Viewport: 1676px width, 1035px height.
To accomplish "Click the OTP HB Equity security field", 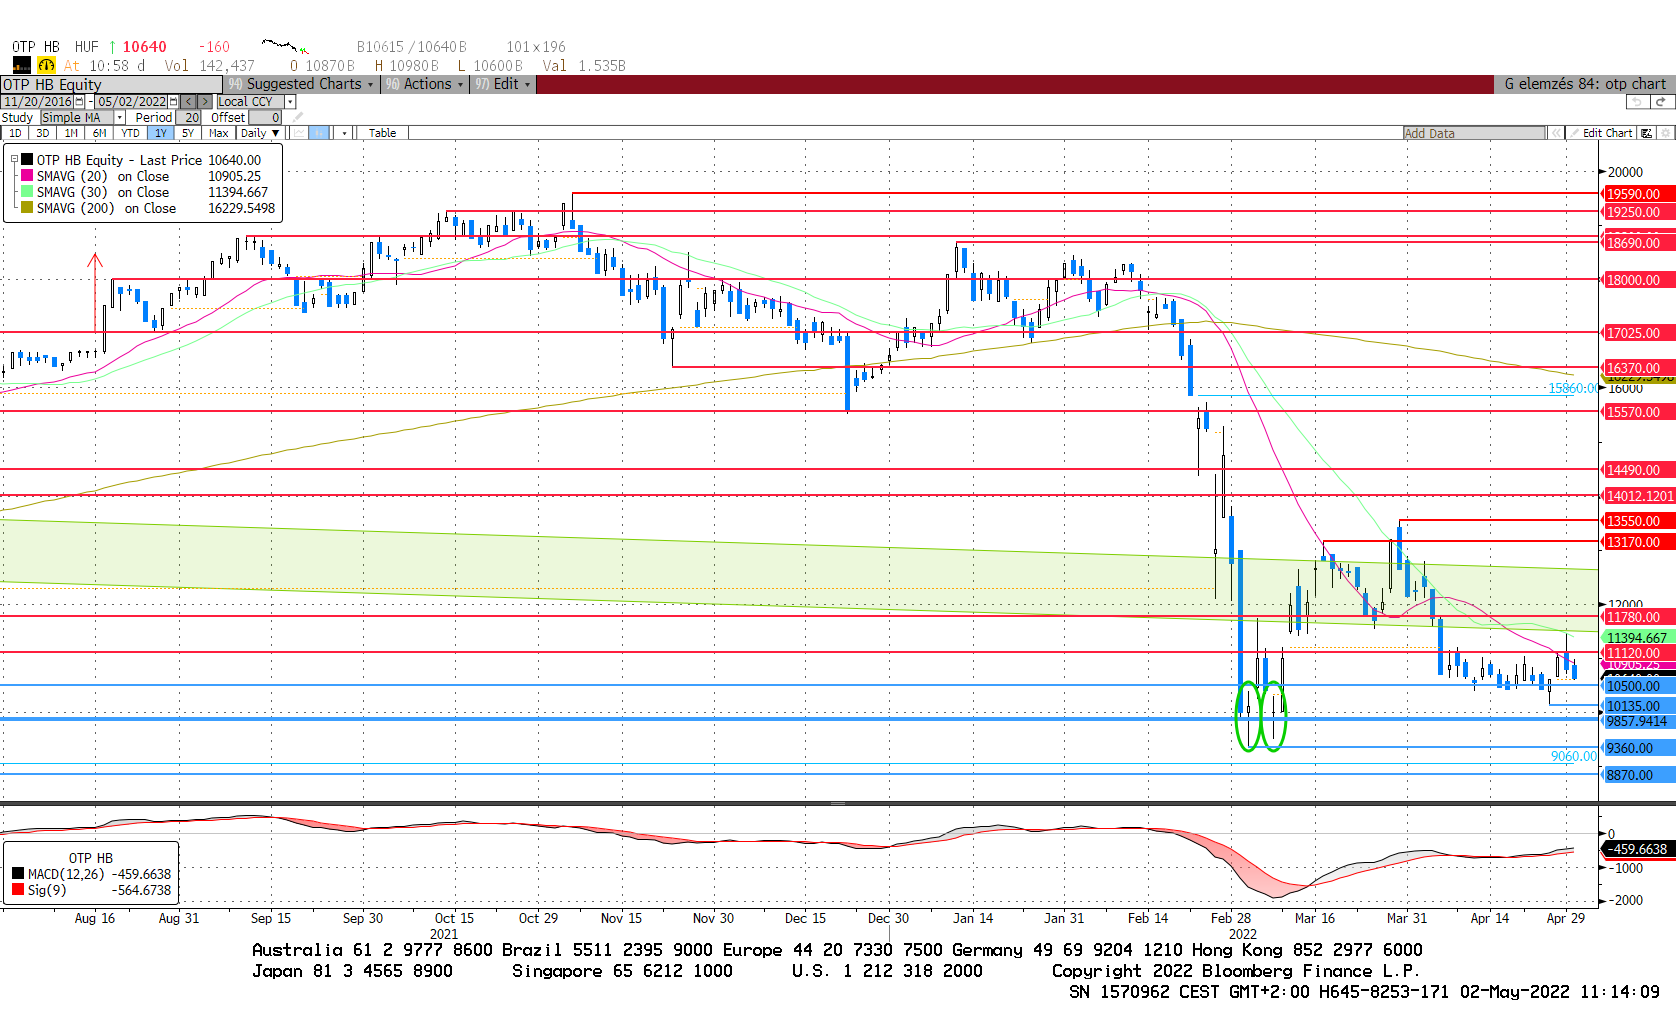I will coord(111,84).
